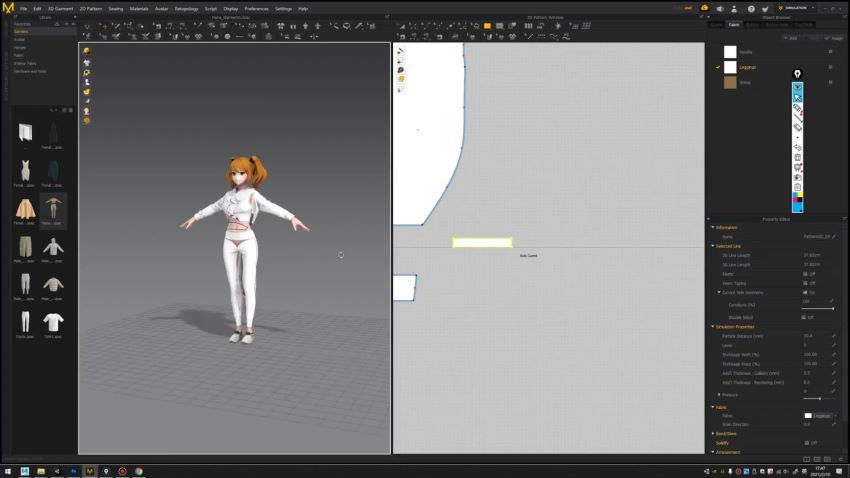
Task: Select the orange skirt garment thumbnail
Action: (25, 209)
